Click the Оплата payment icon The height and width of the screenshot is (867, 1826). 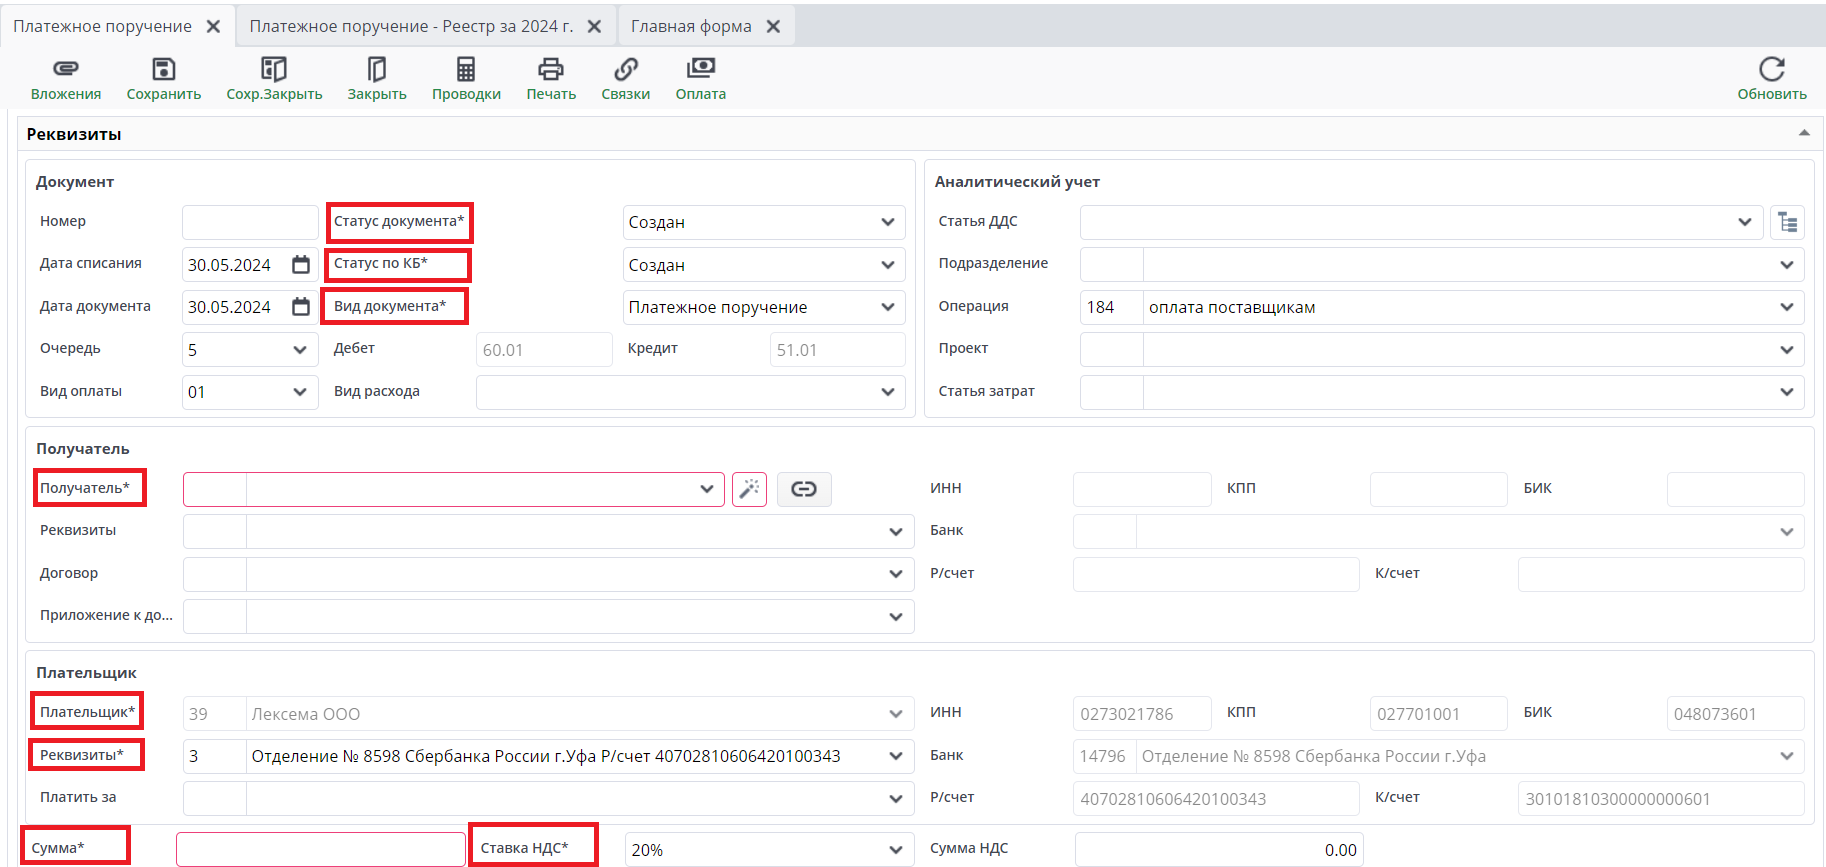click(x=700, y=69)
